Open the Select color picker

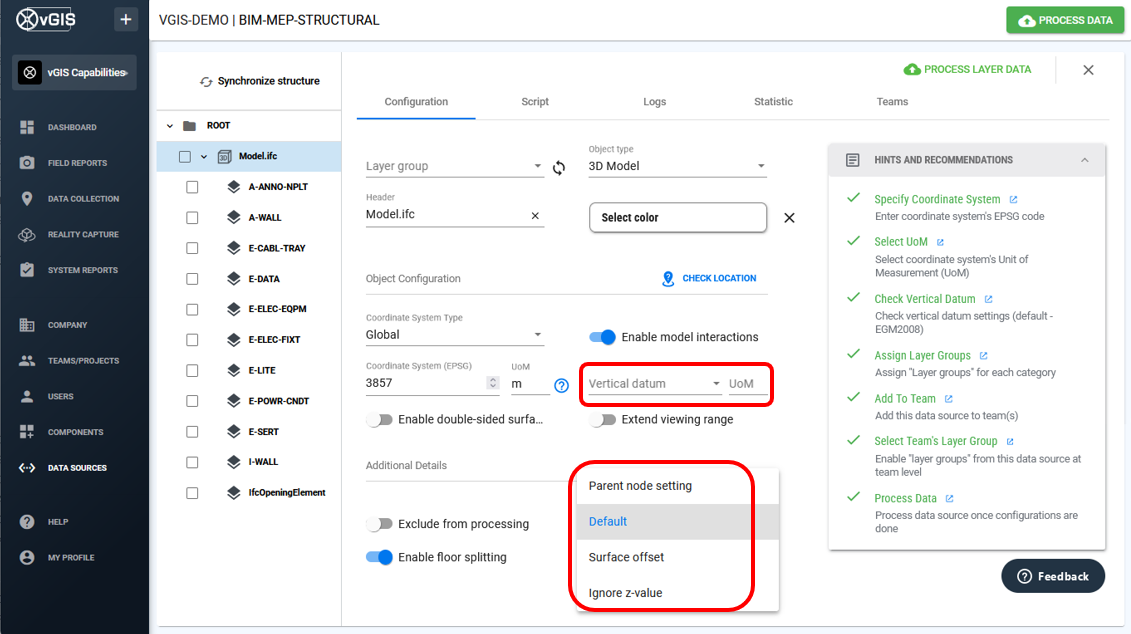678,217
